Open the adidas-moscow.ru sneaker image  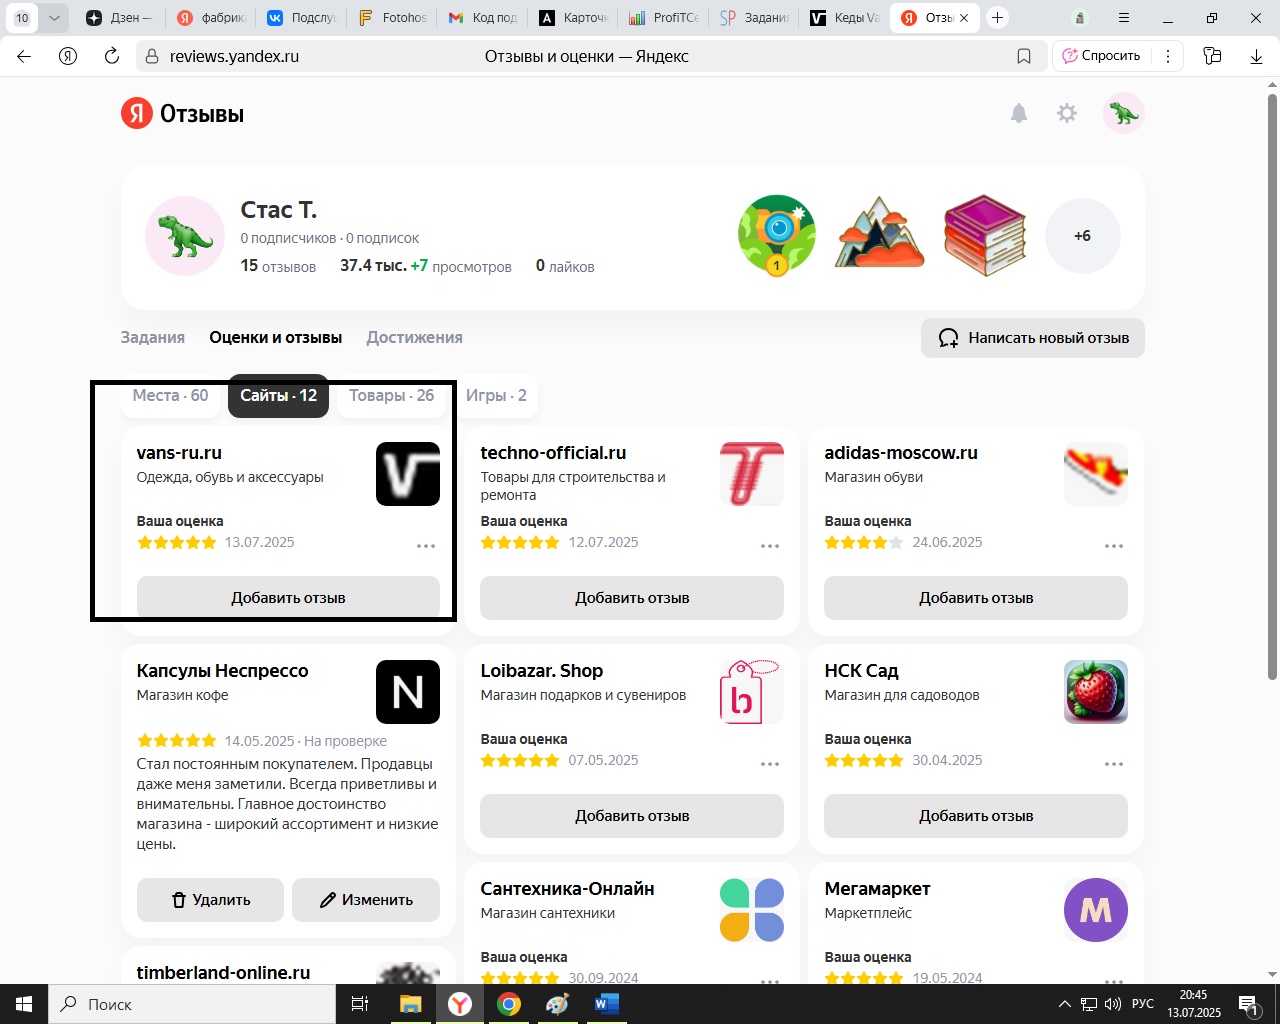[1096, 474]
